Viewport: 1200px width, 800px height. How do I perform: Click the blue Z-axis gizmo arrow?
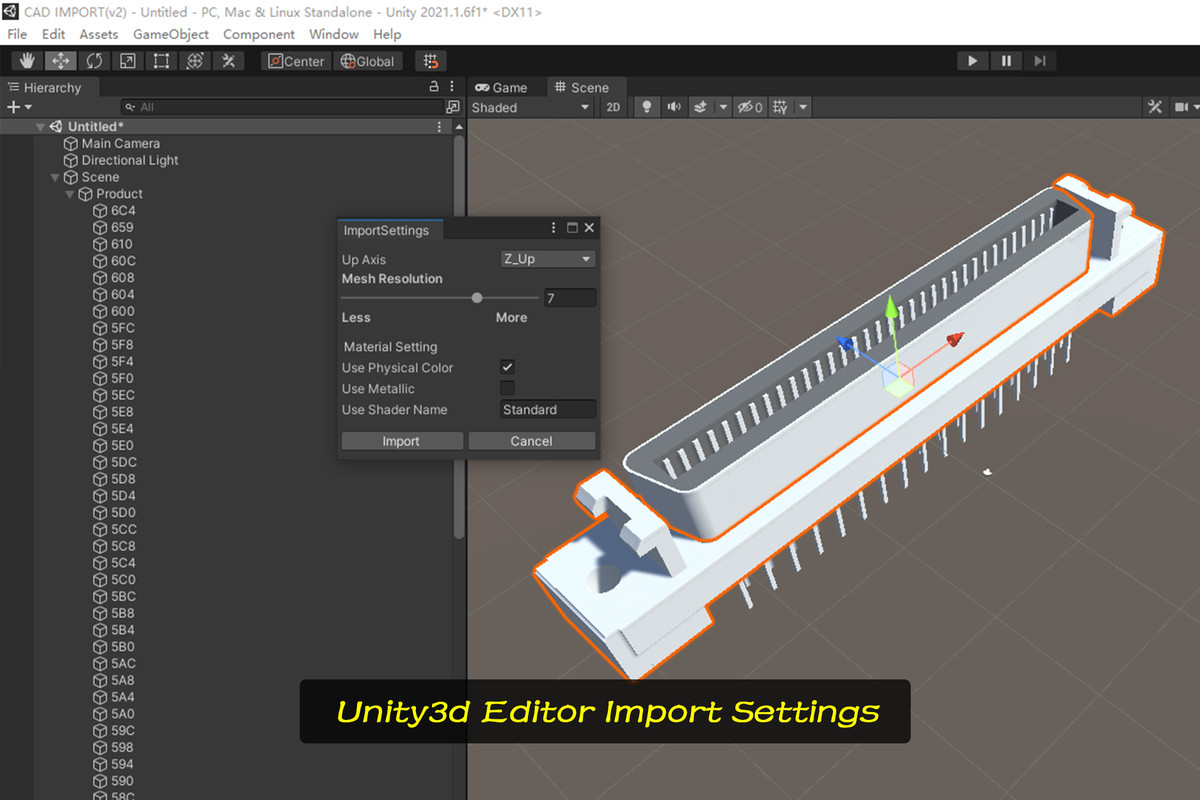(846, 346)
